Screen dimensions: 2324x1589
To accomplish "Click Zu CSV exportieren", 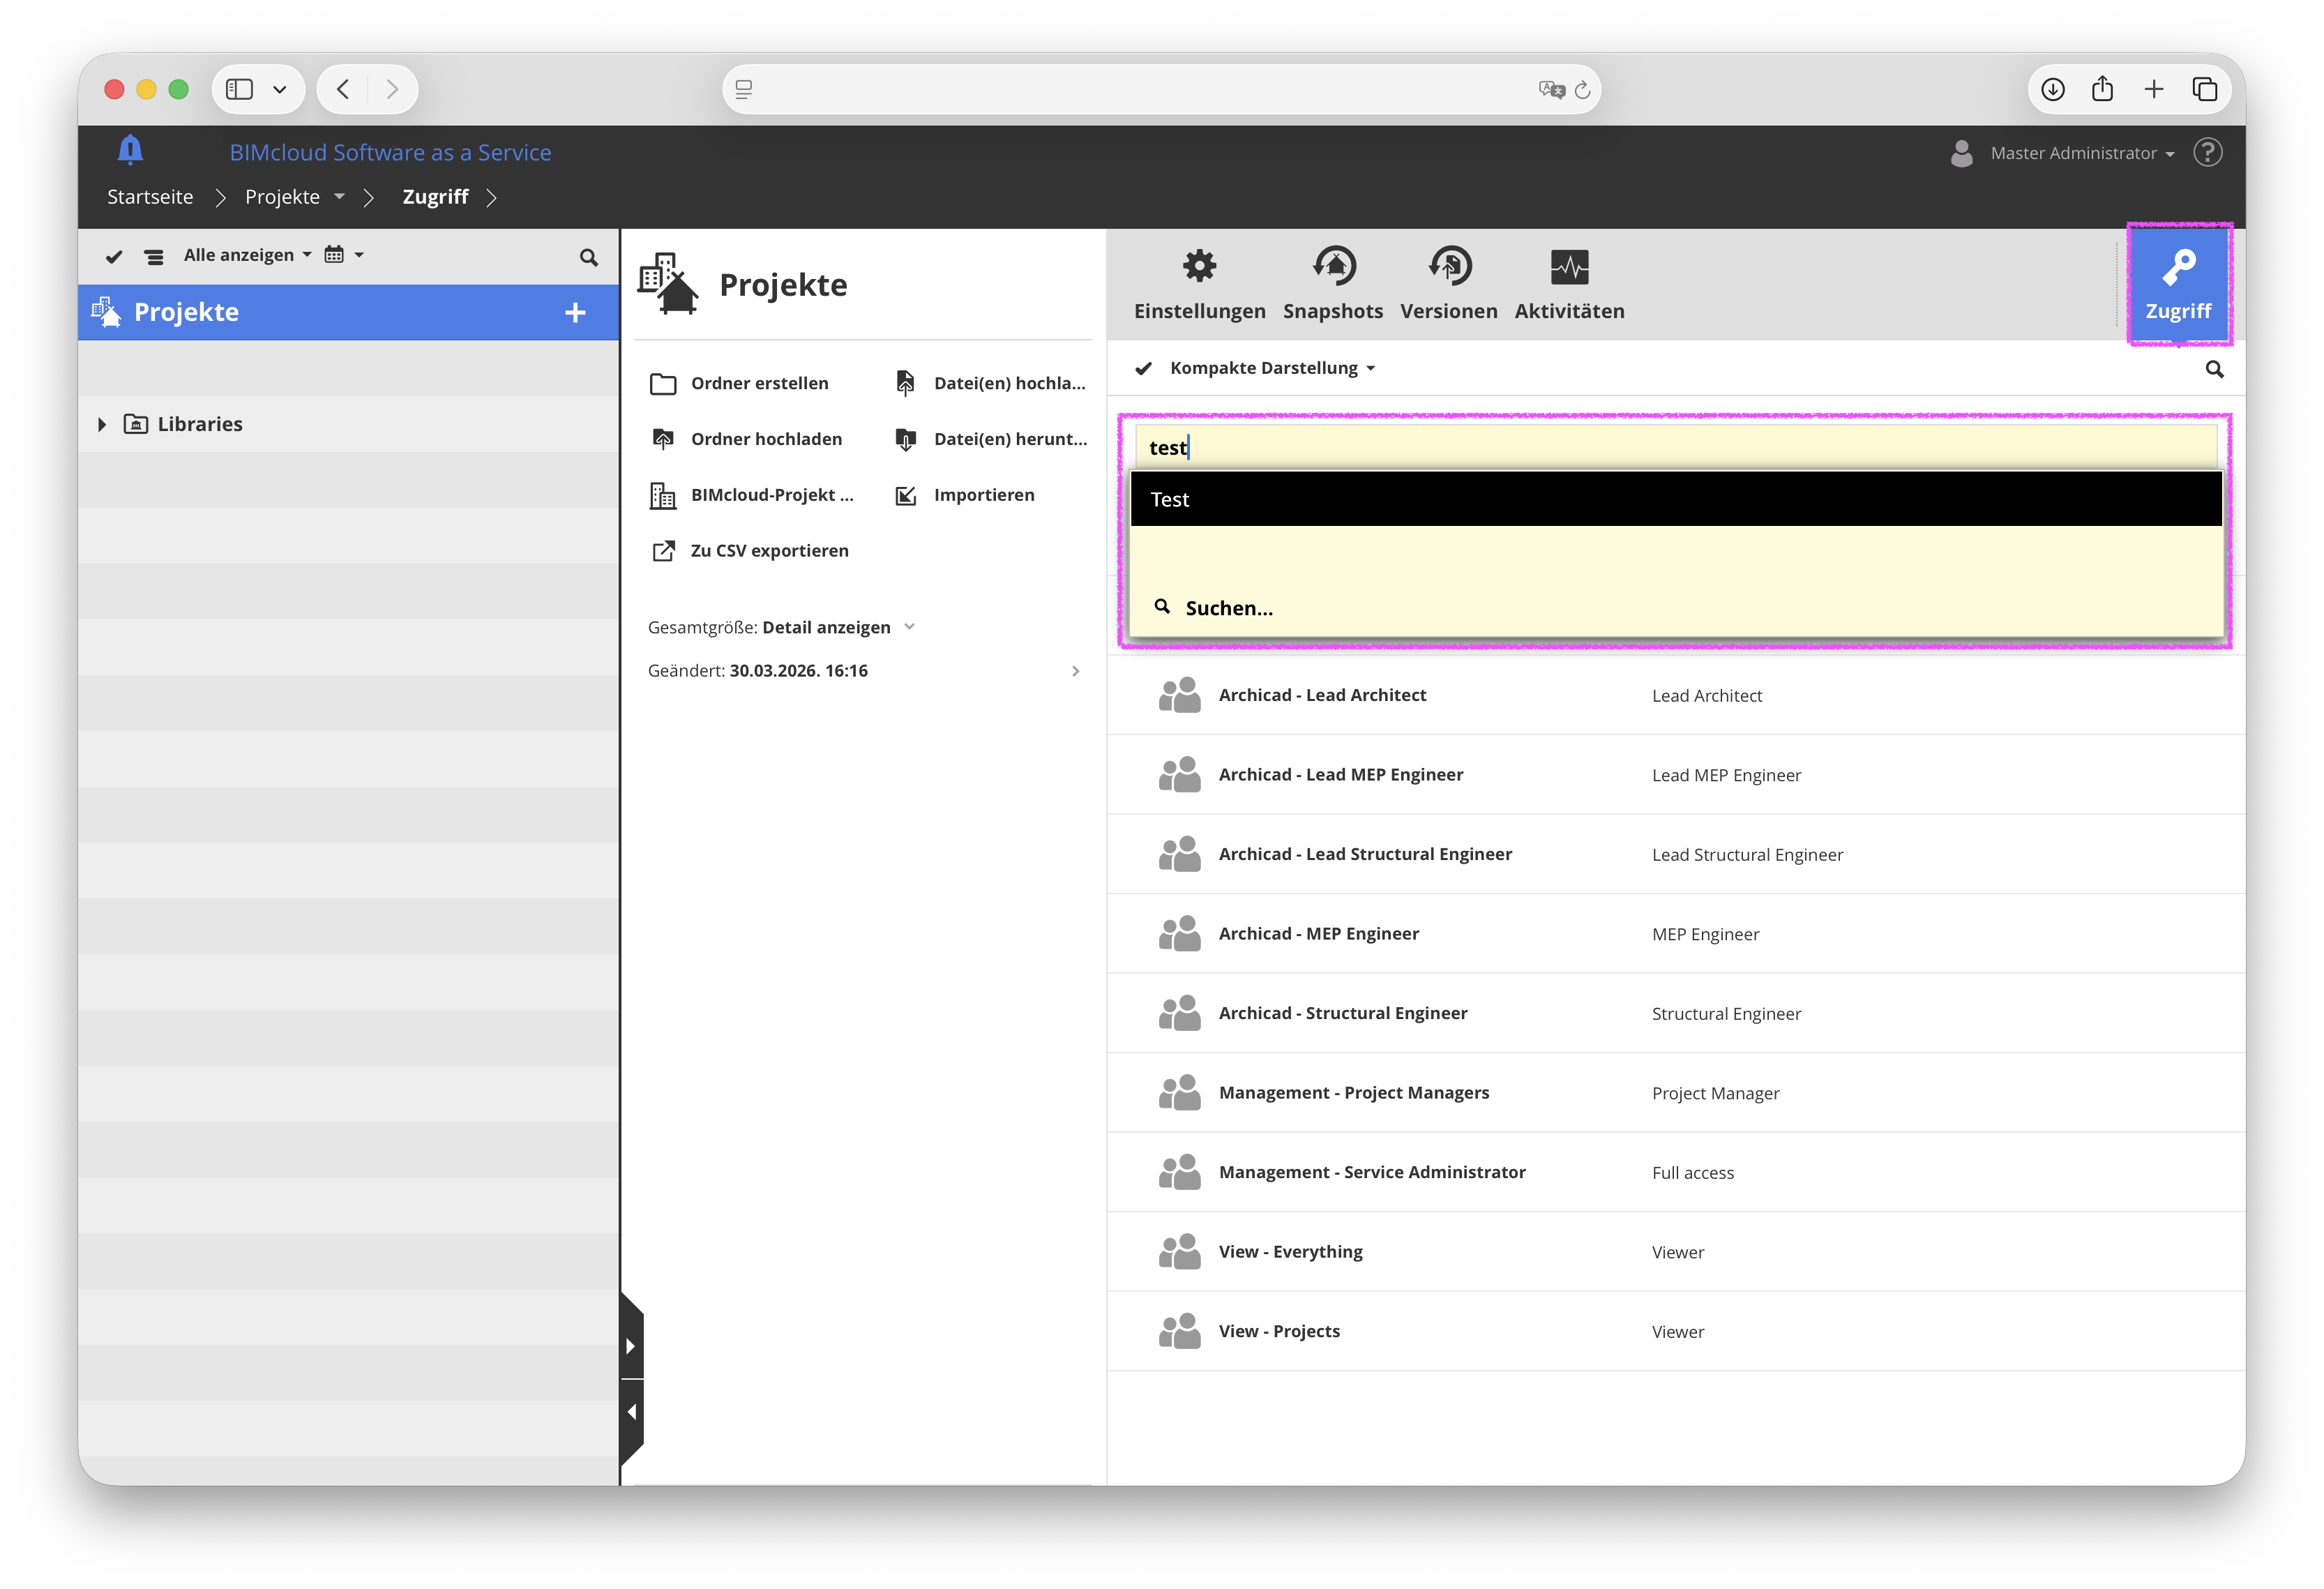I will pos(750,551).
